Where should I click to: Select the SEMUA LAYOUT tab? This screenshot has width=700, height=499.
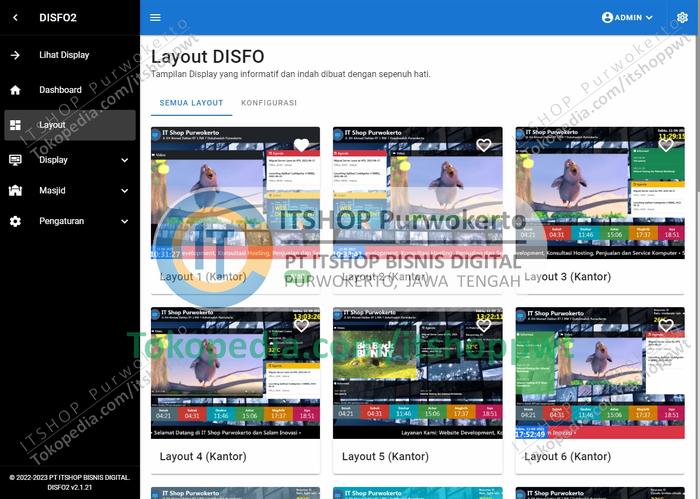(191, 103)
